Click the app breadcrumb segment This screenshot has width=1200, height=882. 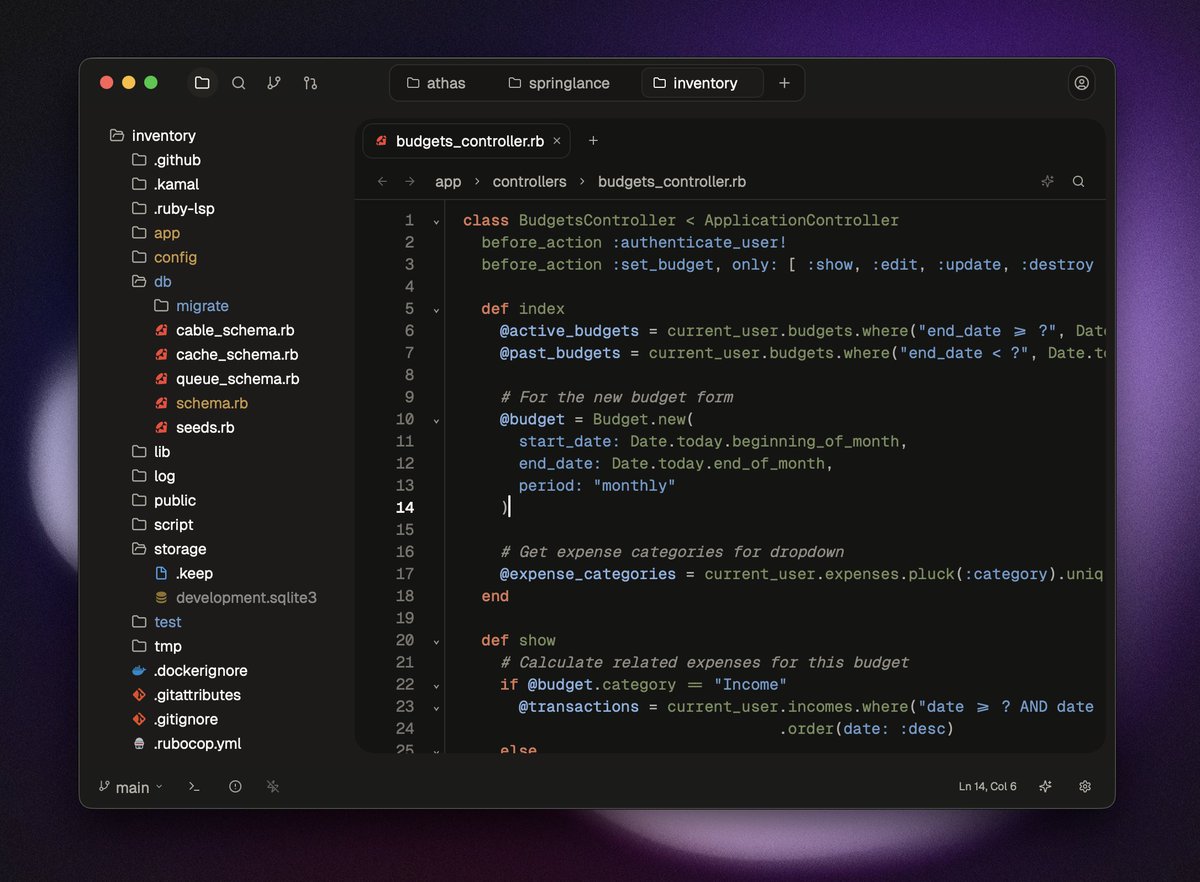[x=448, y=182]
